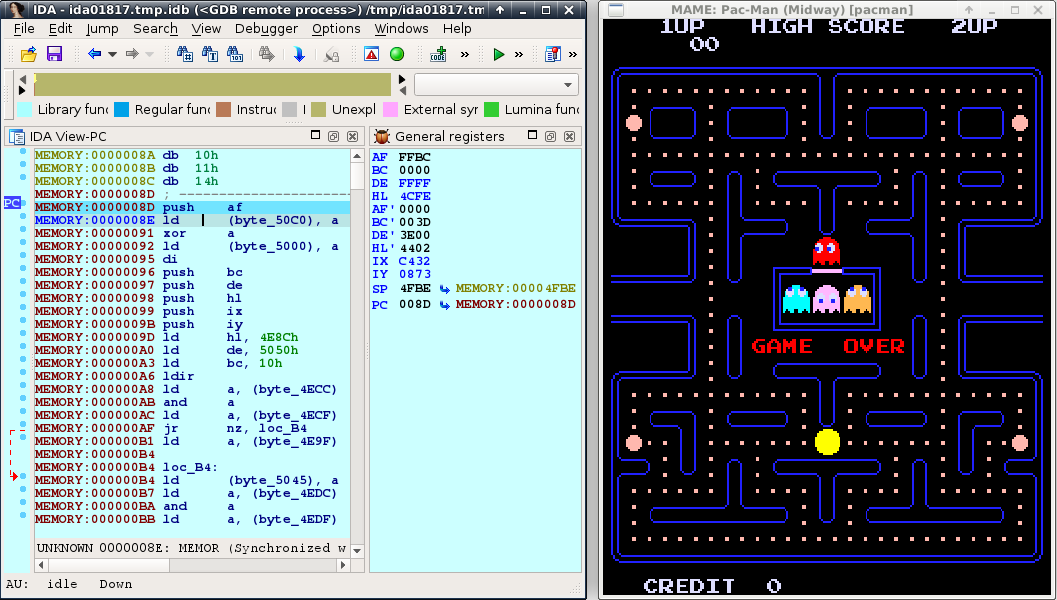Click the greyed search-next binoculars icon
1057x600 pixels.
[267, 55]
